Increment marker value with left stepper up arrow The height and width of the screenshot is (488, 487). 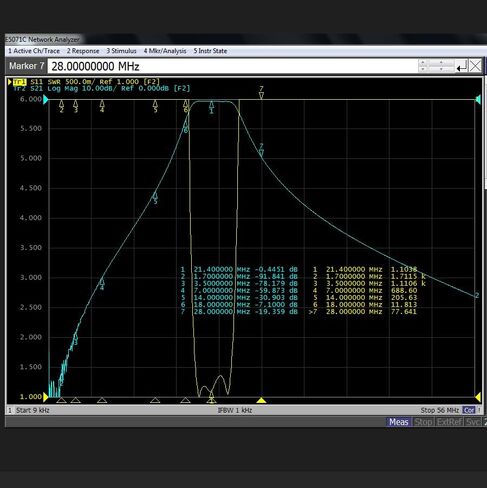tap(423, 63)
